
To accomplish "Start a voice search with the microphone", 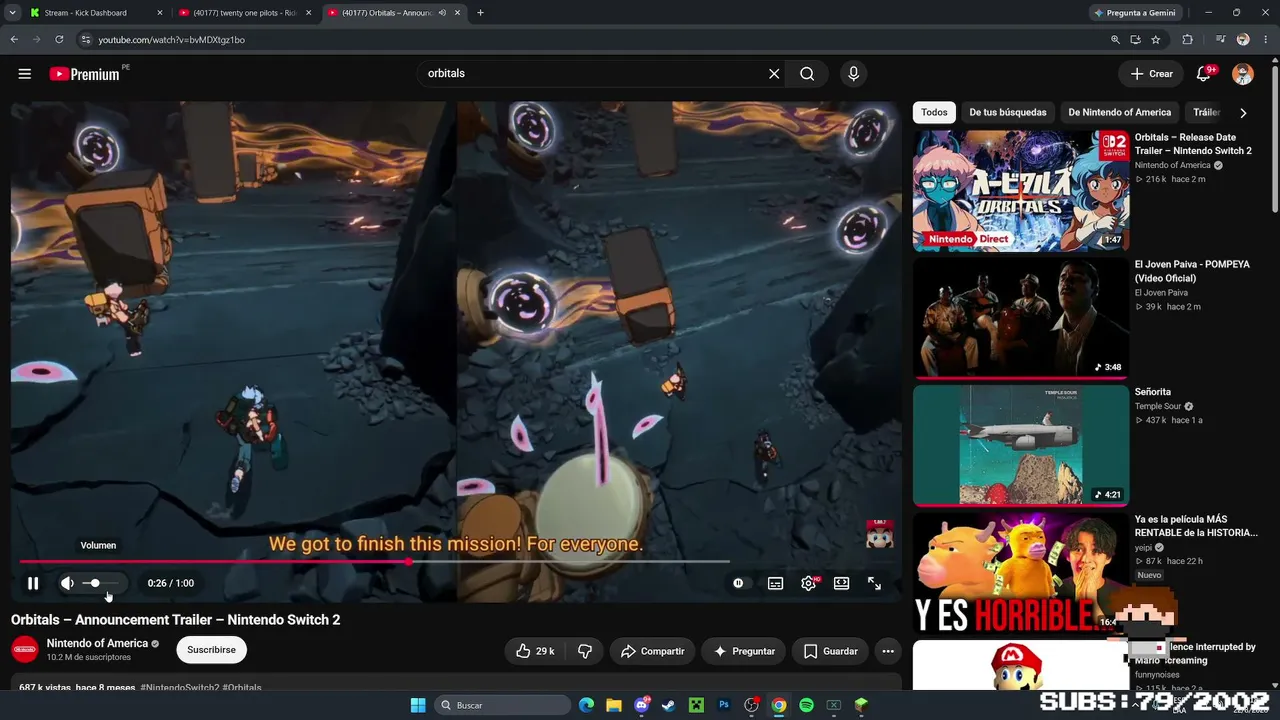I will (853, 74).
